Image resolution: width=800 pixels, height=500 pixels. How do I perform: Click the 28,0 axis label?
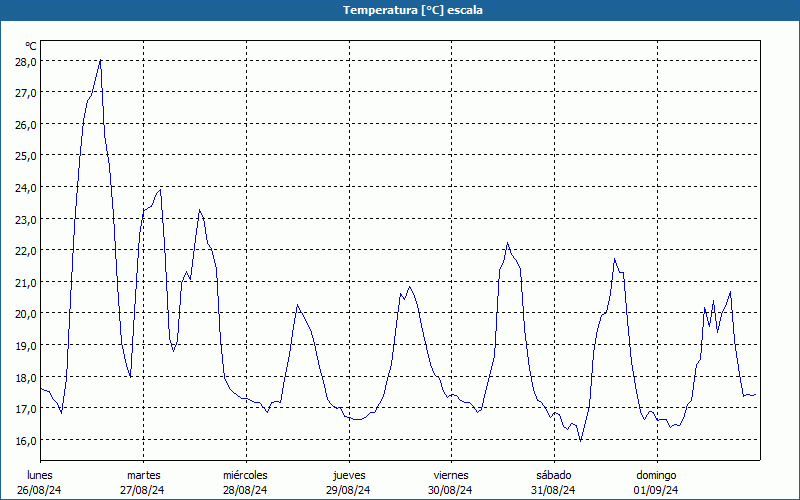coord(26,62)
